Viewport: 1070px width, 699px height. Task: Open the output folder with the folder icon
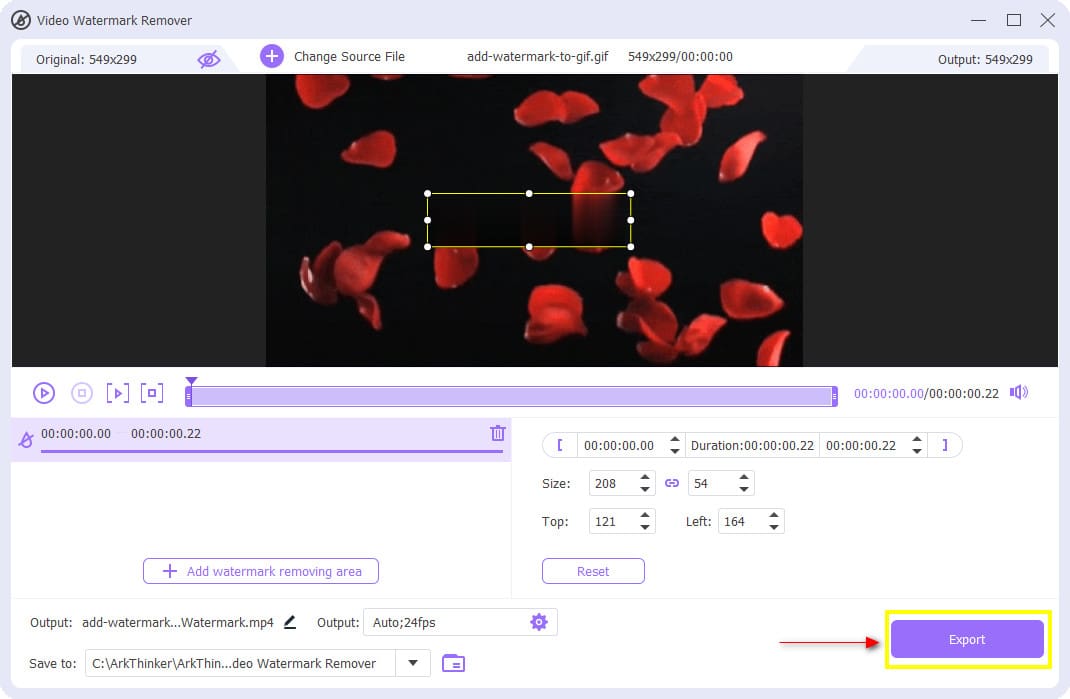[453, 663]
